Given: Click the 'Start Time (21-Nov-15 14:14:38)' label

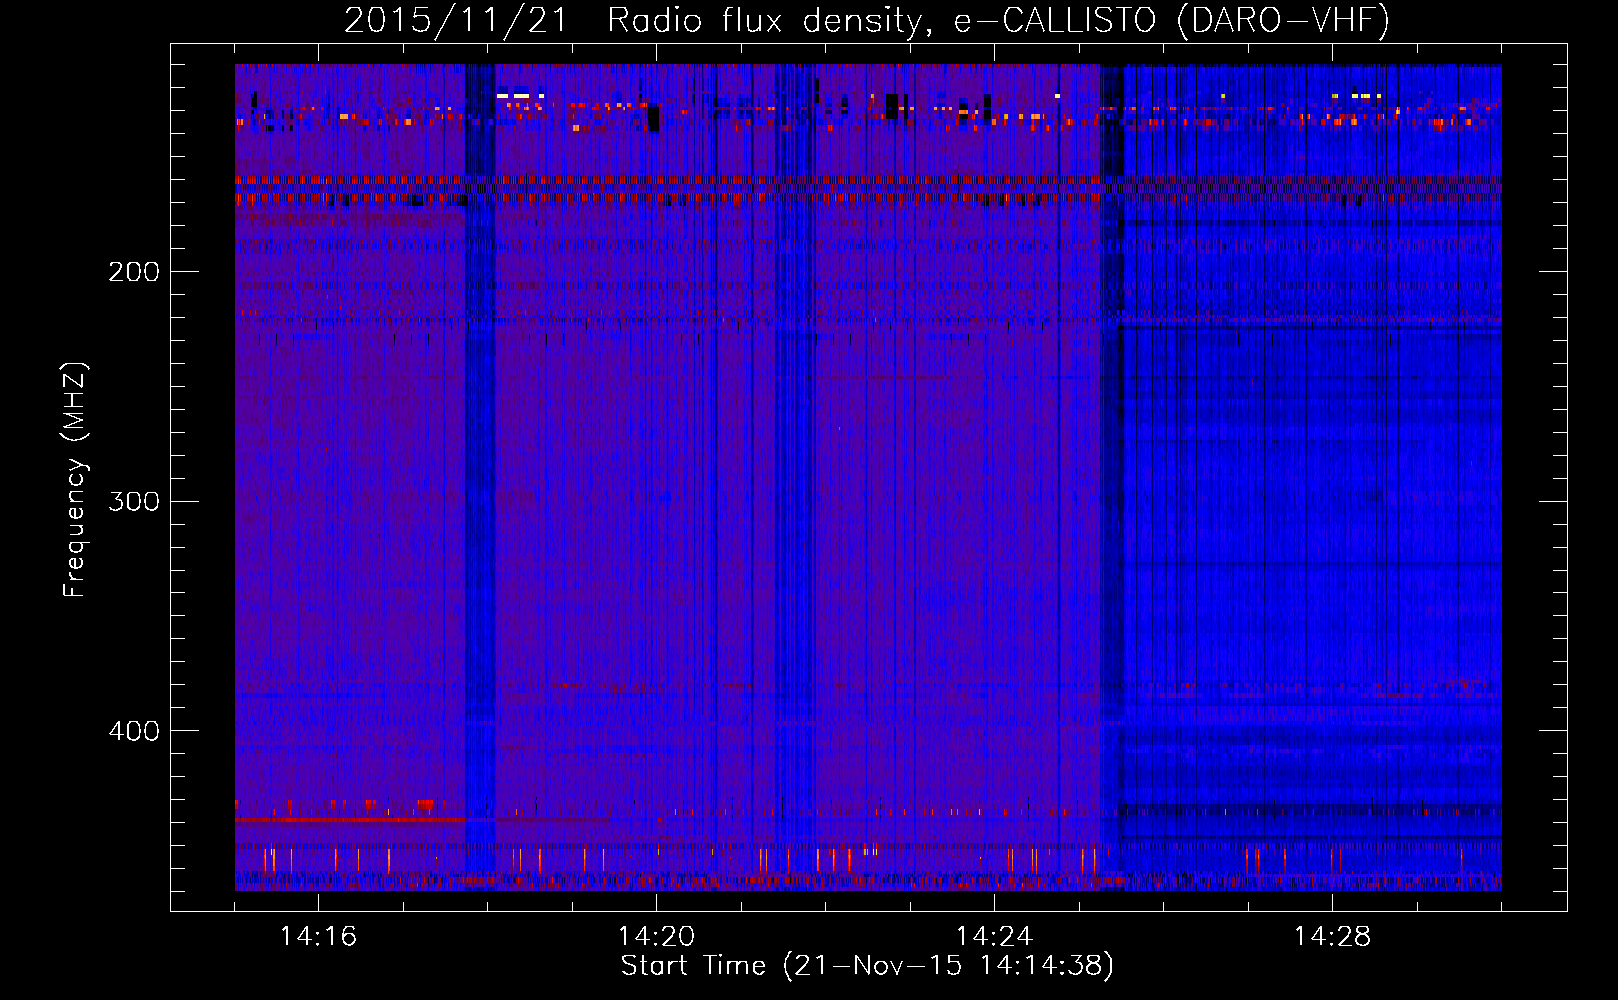Looking at the screenshot, I should [867, 965].
